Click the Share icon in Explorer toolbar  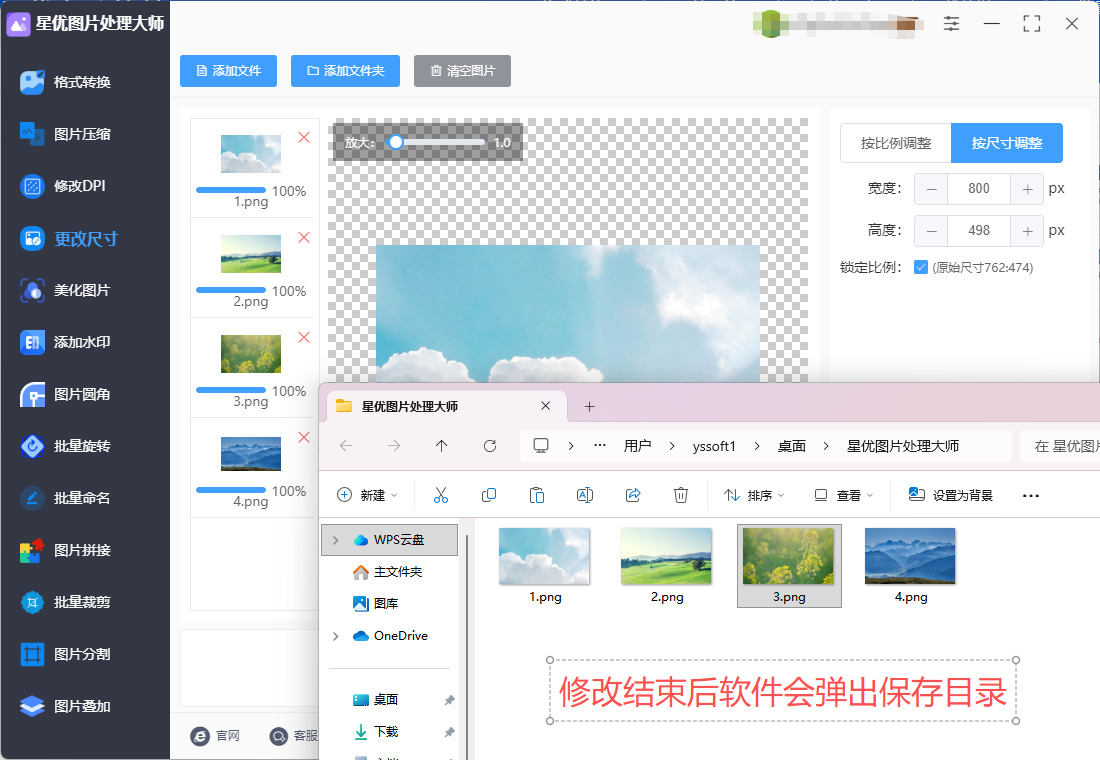coord(633,495)
